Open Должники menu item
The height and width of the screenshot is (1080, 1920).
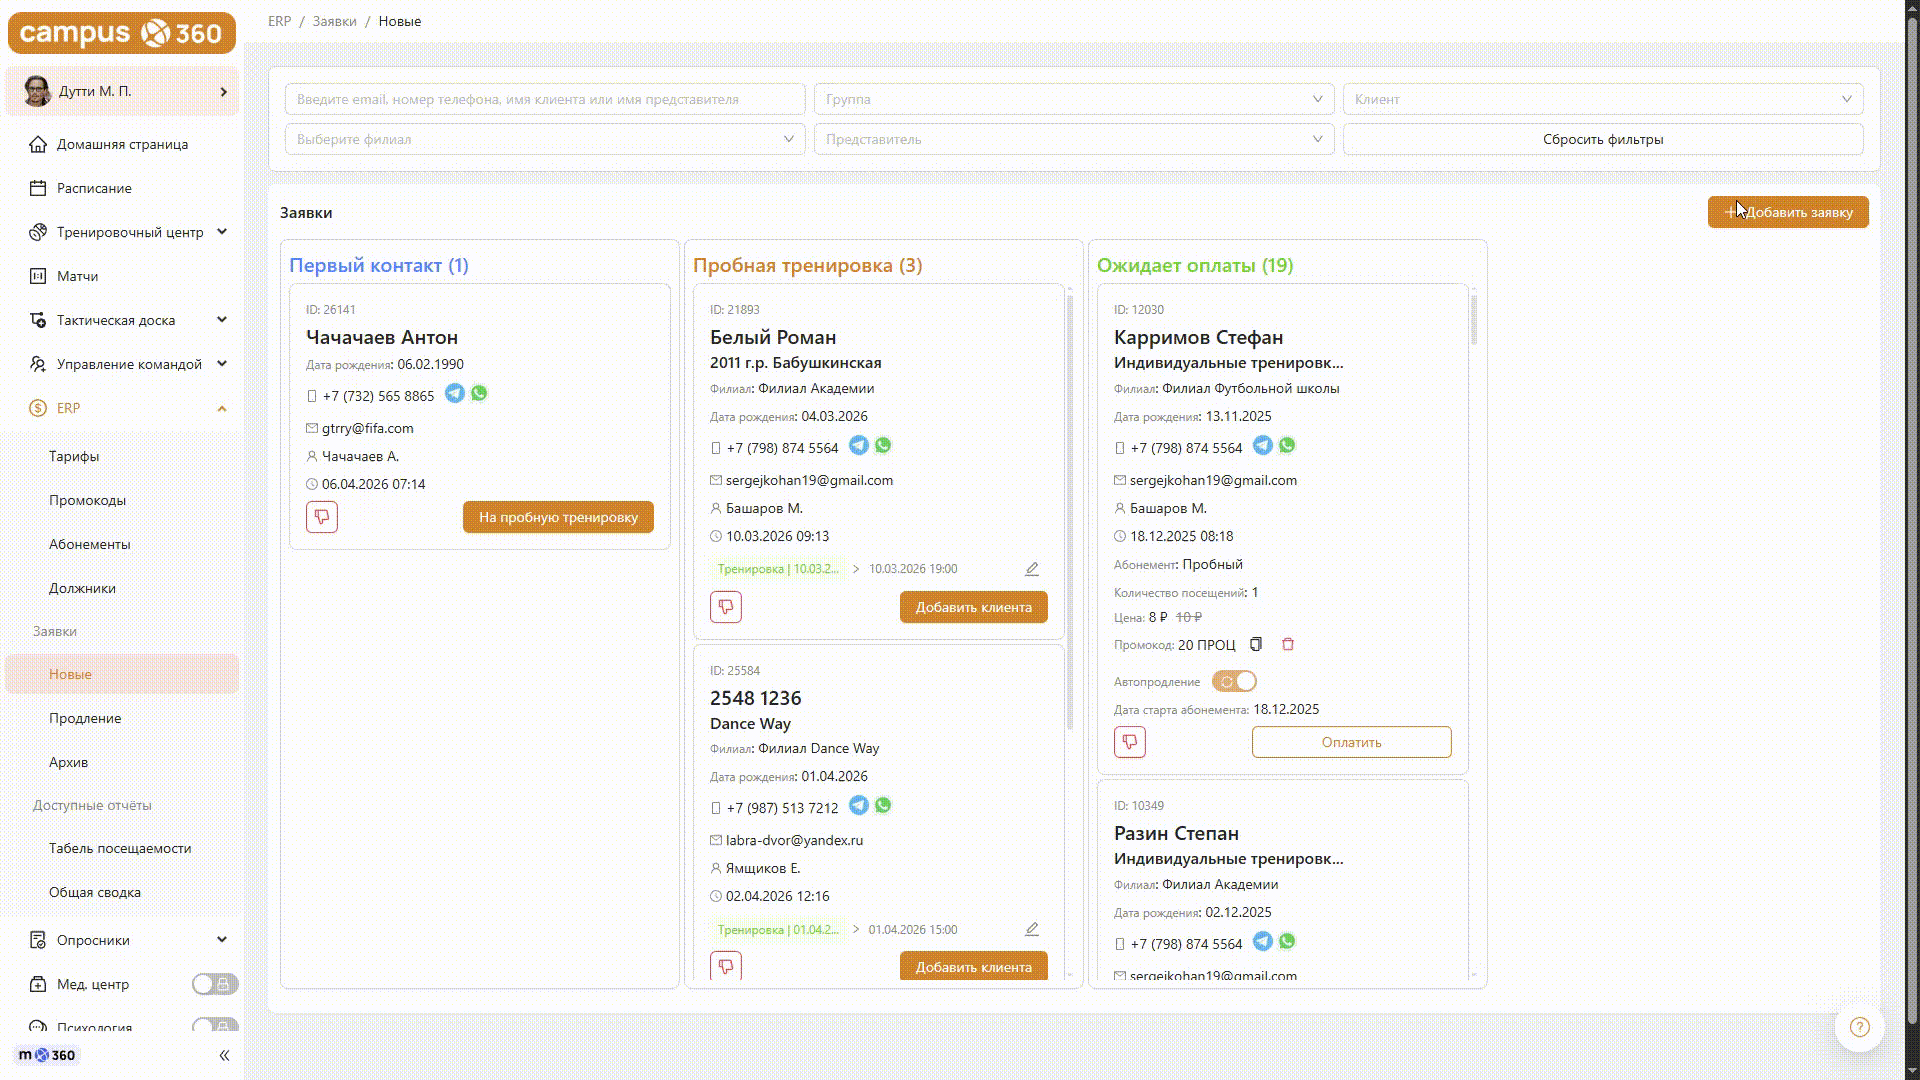82,588
